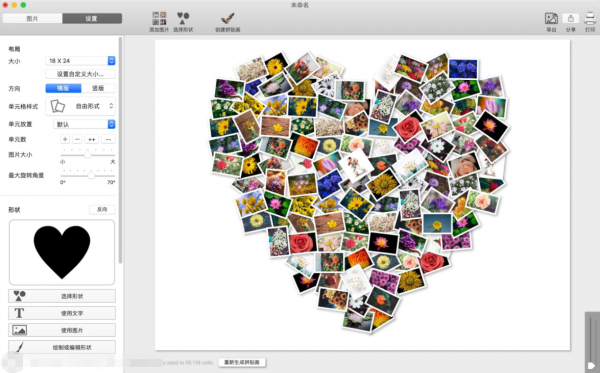Click the 反向 (invert) shape button
The image size is (600, 373).
click(x=102, y=209)
